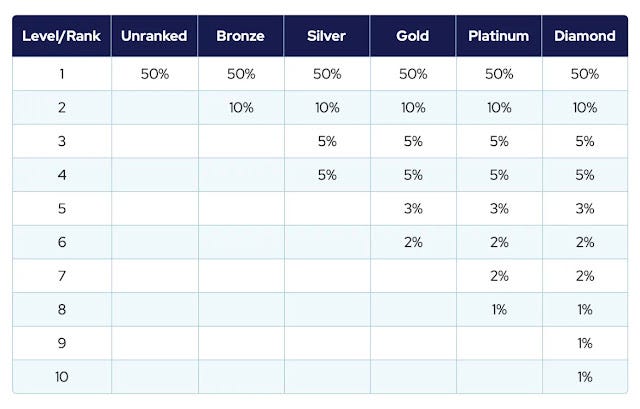Select the Bronze 10% cell in level 2
Viewport: 640px width, 409px height.
click(x=241, y=108)
